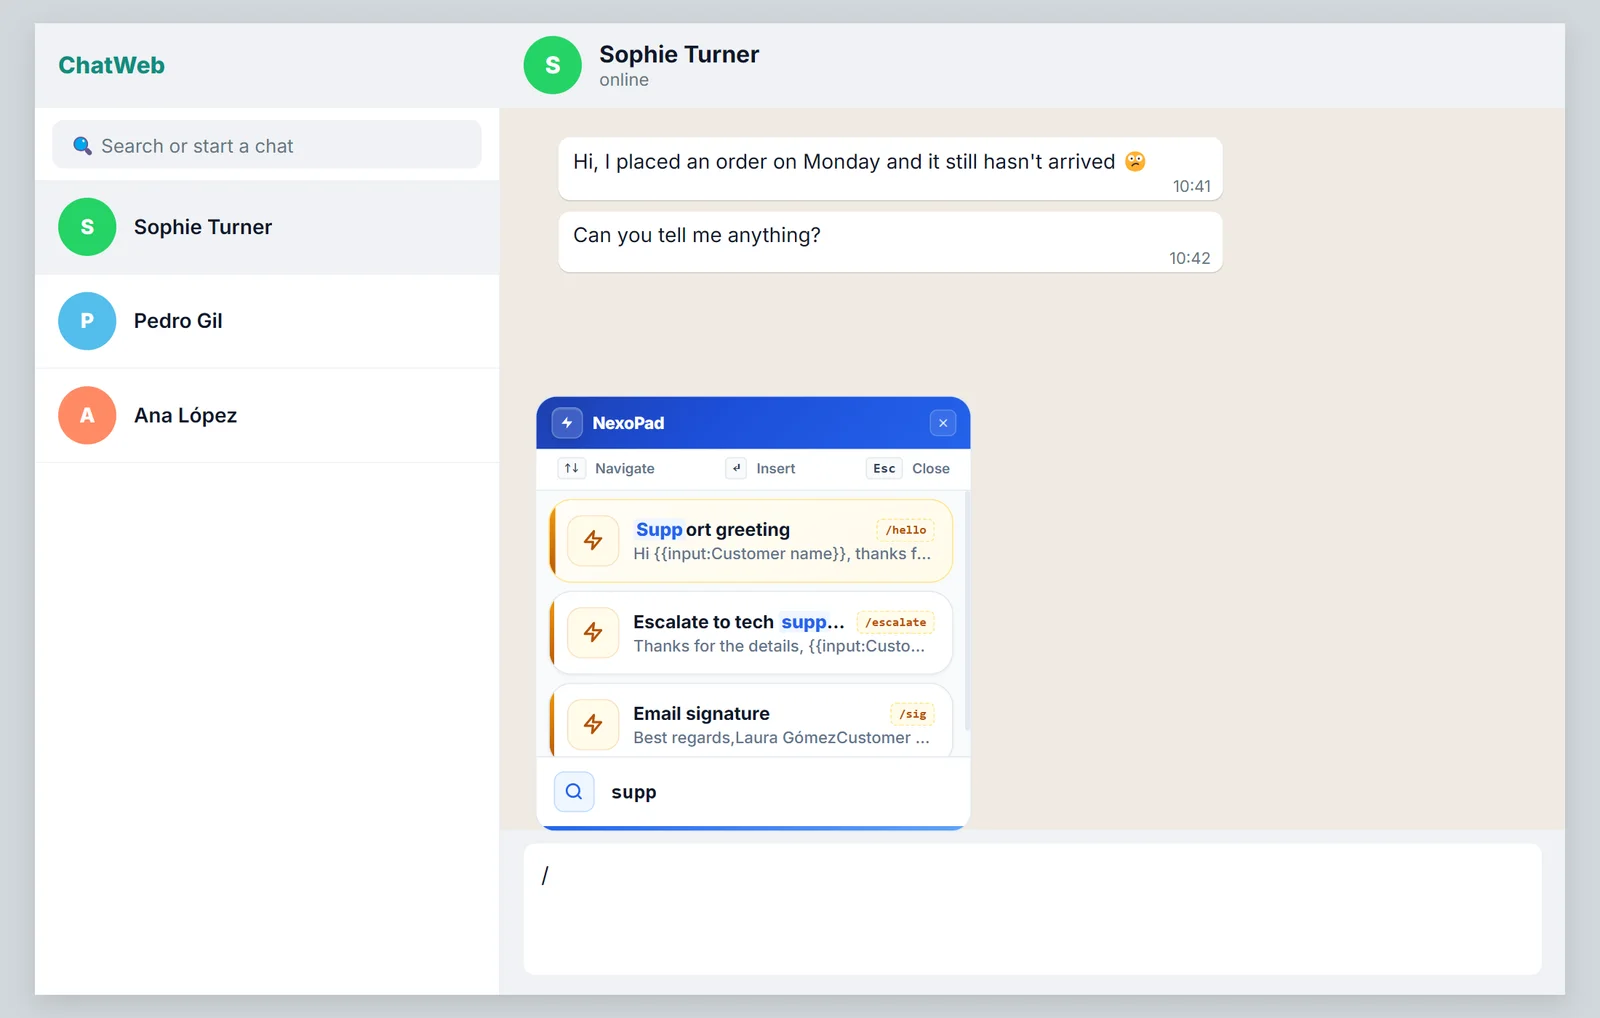1600x1018 pixels.
Task: Click the header avatar of Sophie Turner
Action: point(552,65)
